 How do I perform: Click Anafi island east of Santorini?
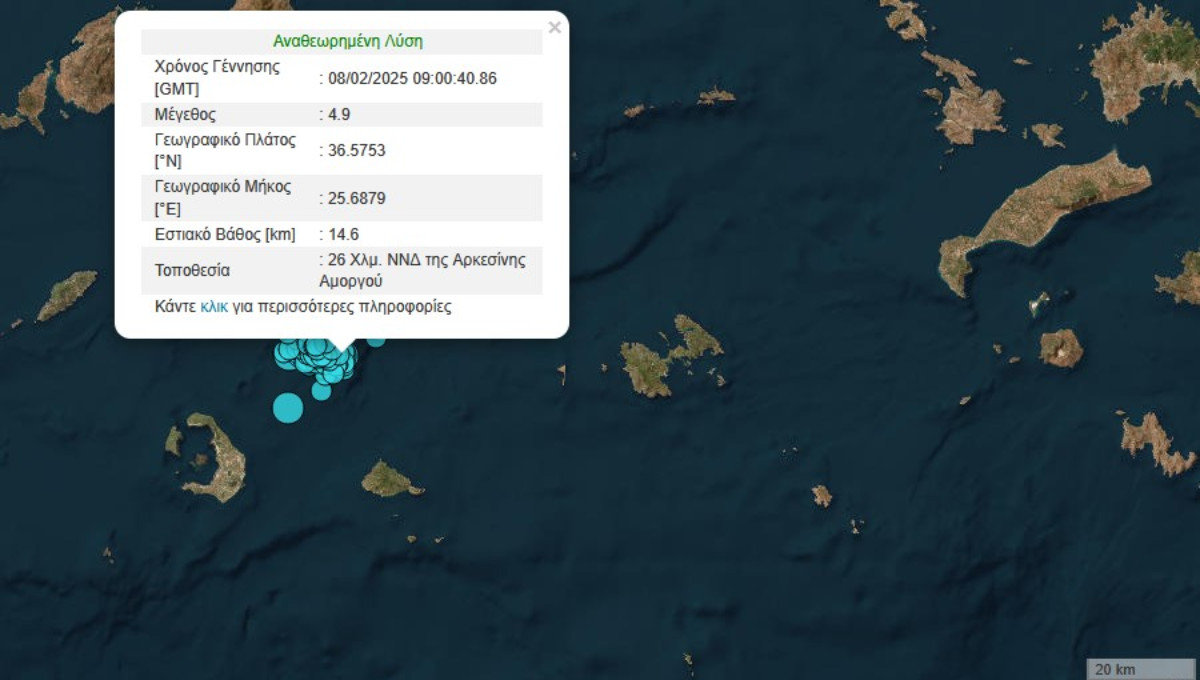click(x=388, y=481)
